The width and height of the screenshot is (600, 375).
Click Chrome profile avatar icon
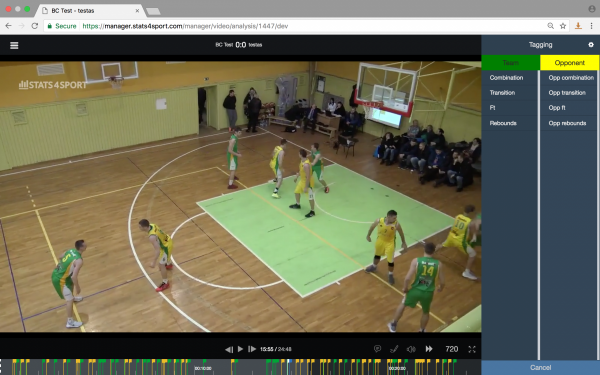(x=592, y=8)
